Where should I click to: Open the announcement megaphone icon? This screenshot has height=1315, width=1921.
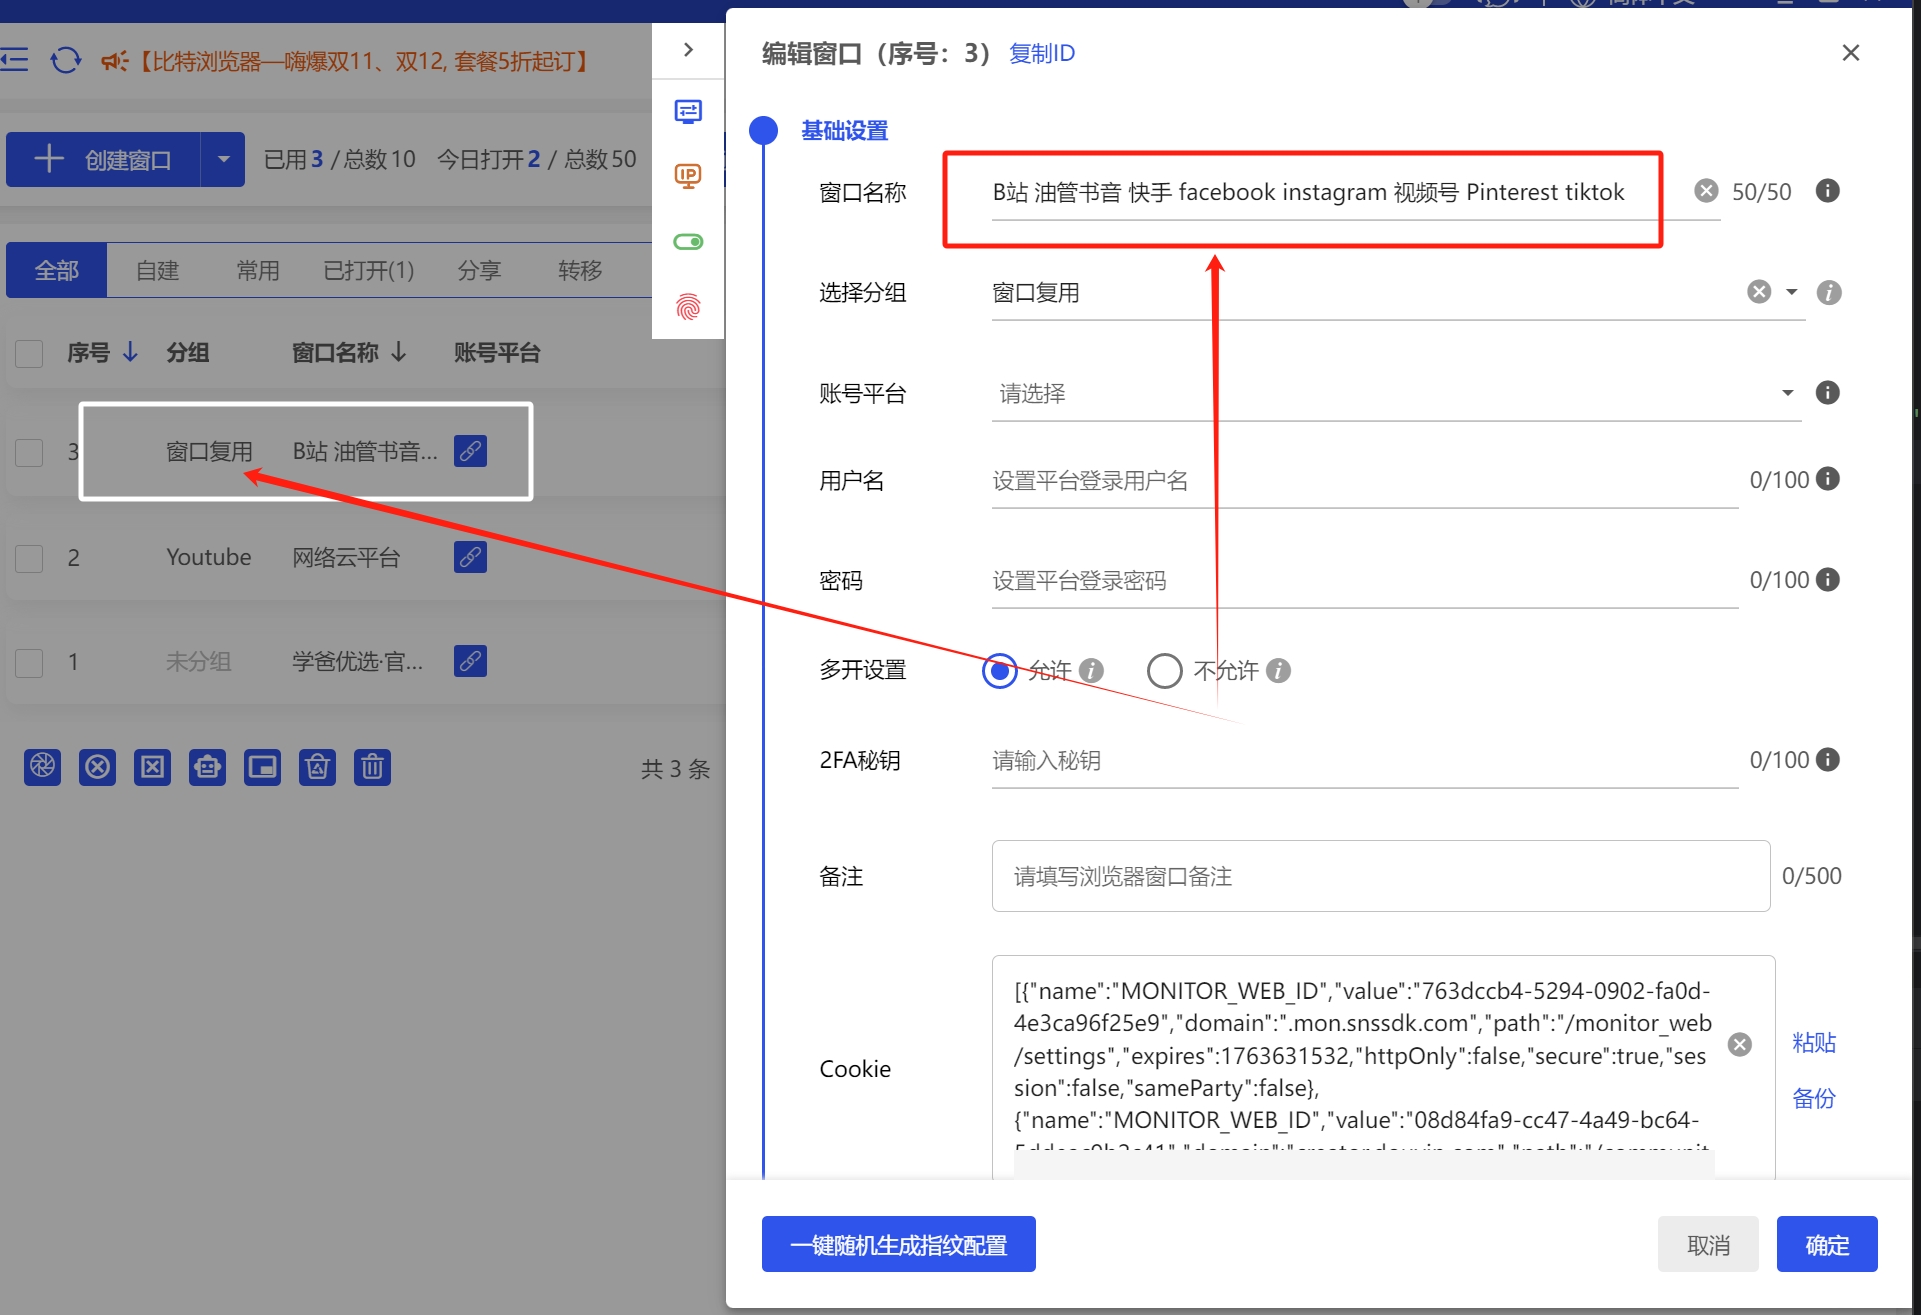(x=114, y=61)
